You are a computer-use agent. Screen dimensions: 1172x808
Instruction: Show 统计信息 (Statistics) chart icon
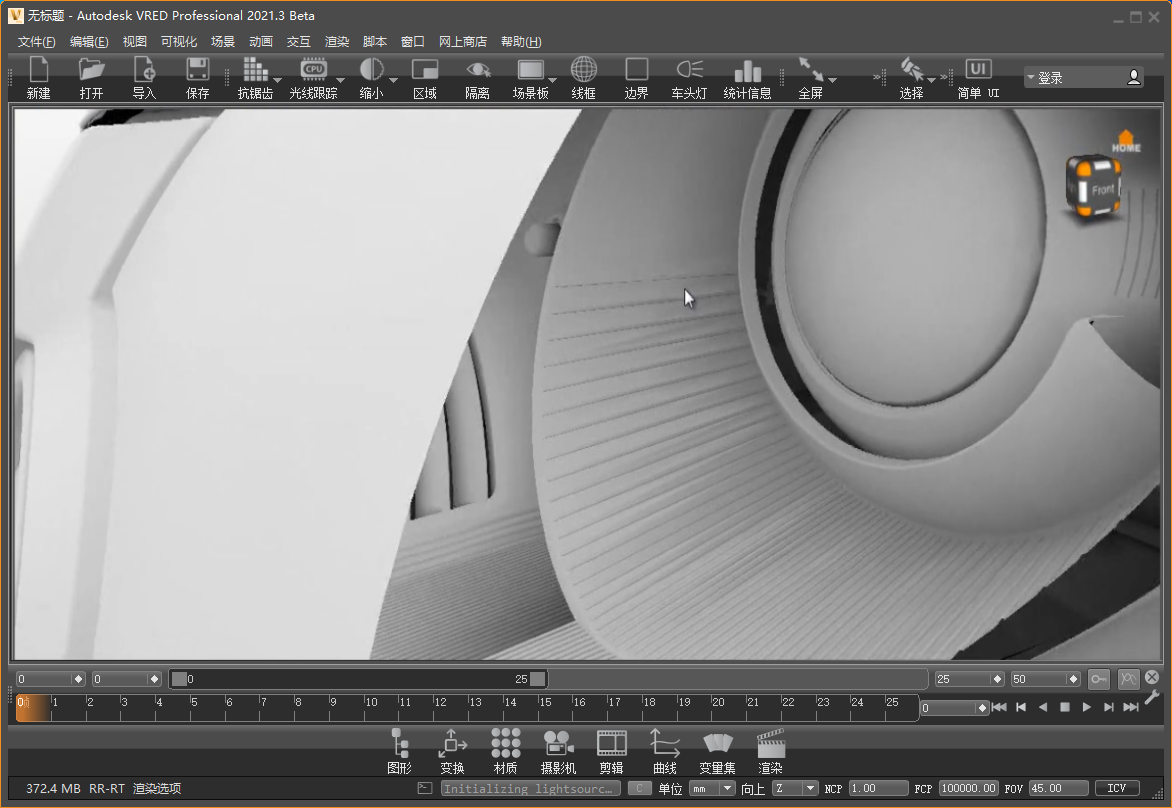(x=747, y=70)
